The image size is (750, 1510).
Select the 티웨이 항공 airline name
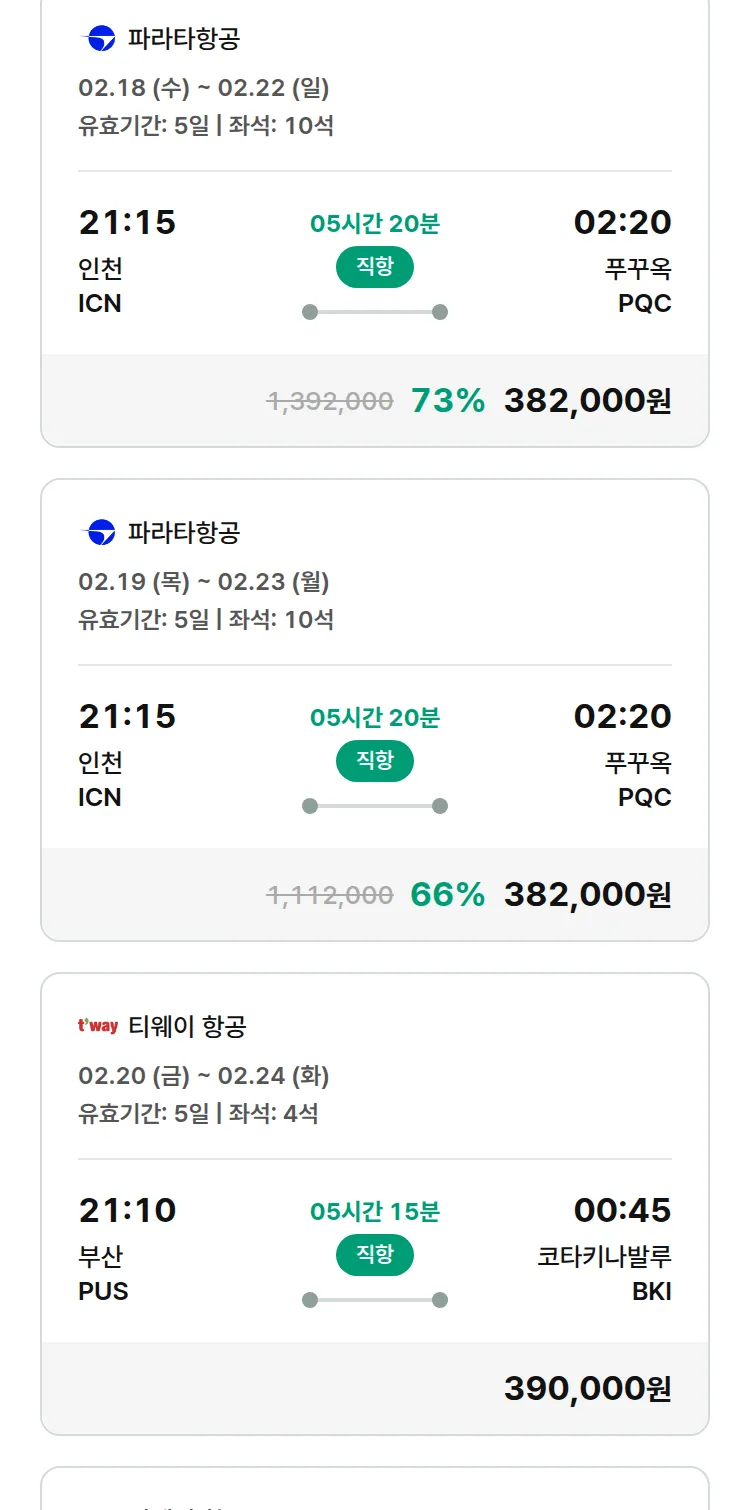click(187, 1026)
